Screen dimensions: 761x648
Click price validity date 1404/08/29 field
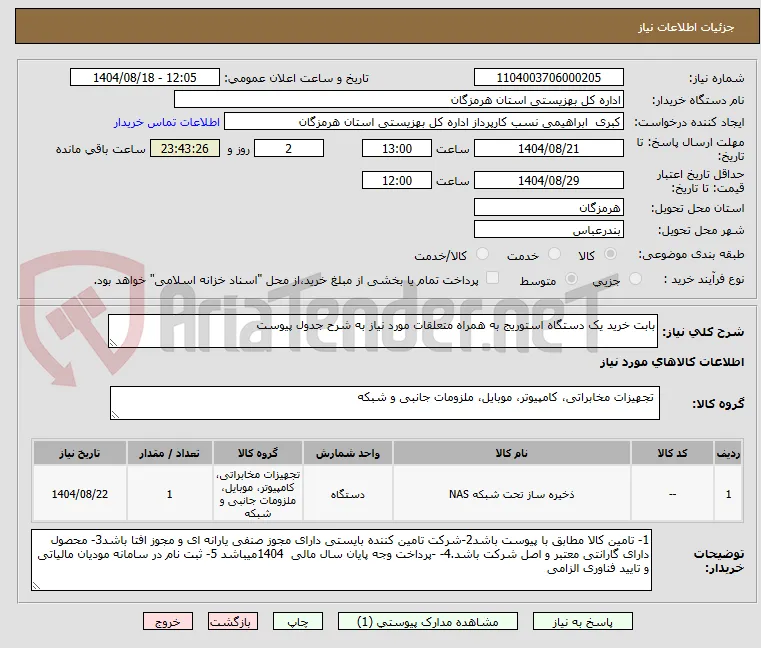click(548, 181)
